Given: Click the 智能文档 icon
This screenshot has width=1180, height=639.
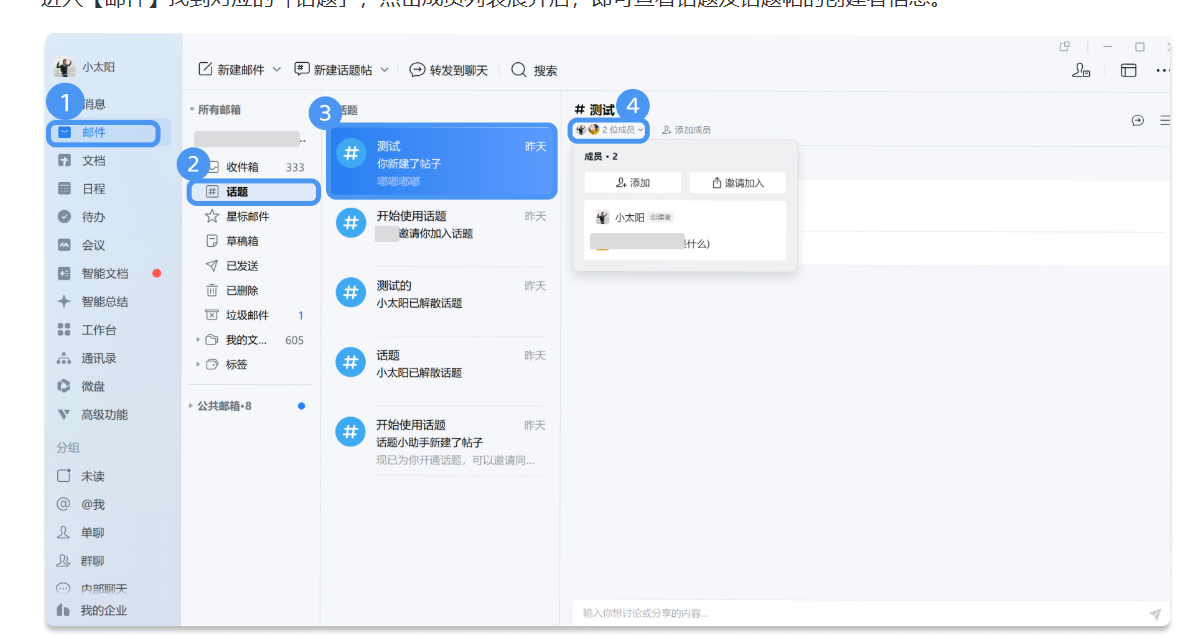Looking at the screenshot, I should click(64, 273).
